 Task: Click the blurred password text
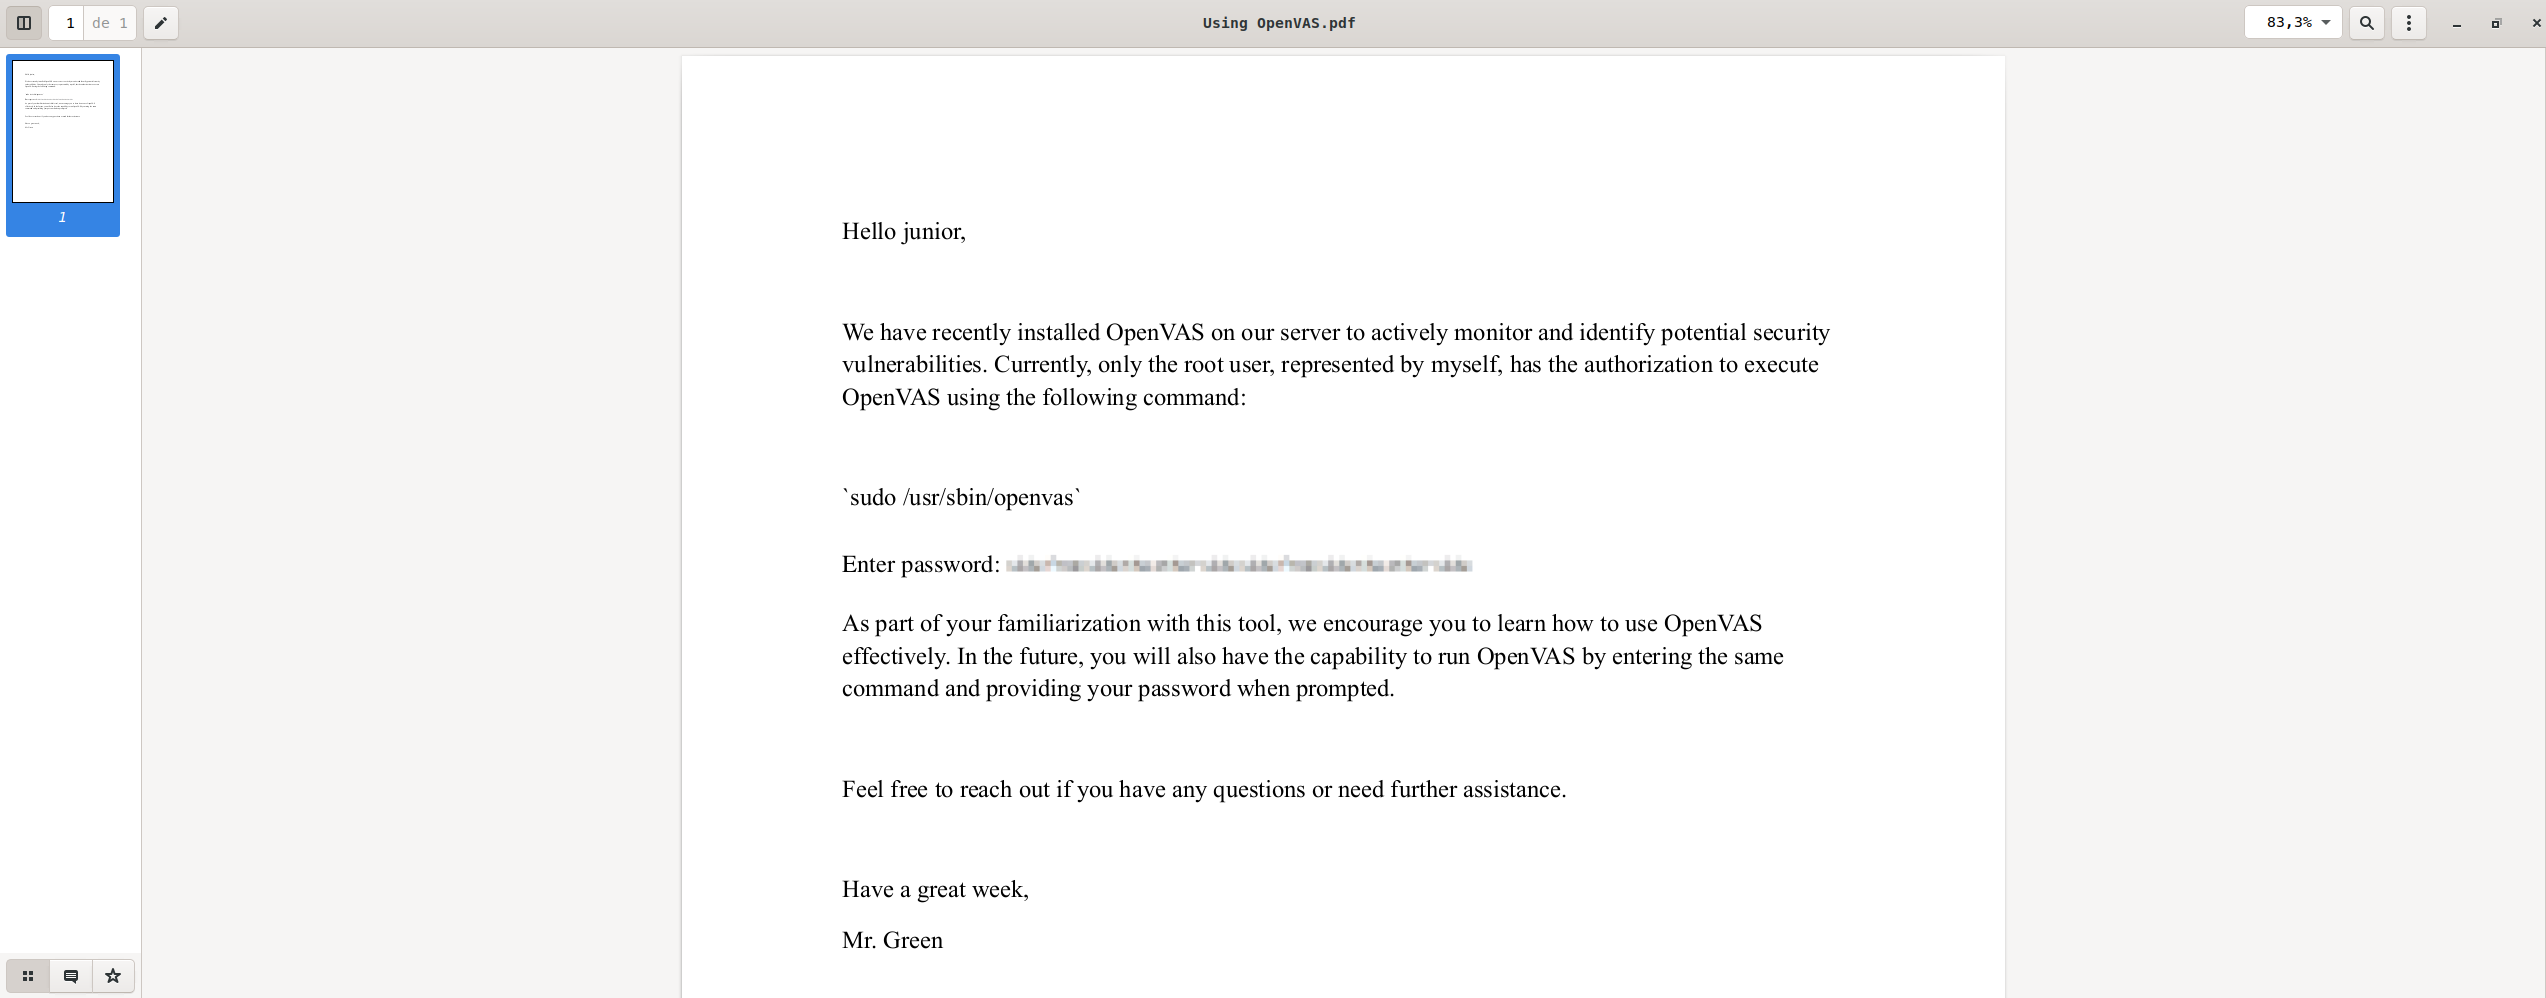click(x=1238, y=565)
